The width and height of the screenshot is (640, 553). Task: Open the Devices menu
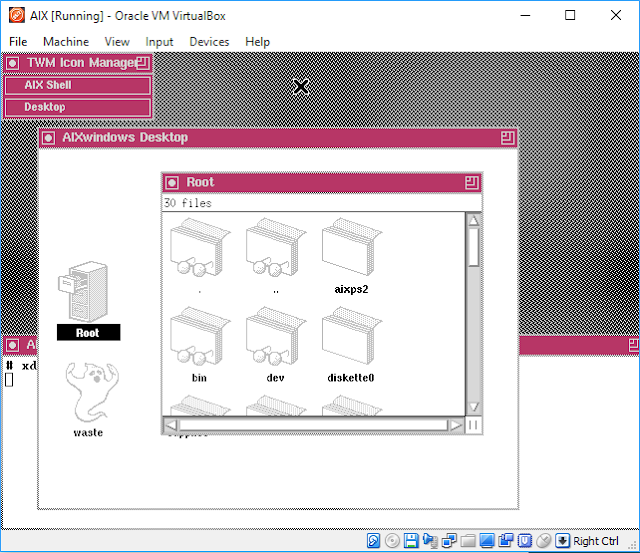pos(209,42)
